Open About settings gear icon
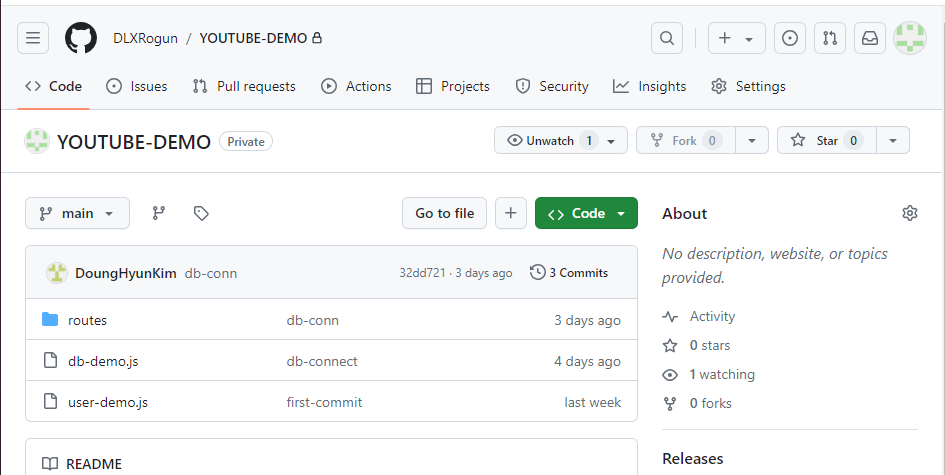Screen dimensions: 945x475 click(909, 213)
